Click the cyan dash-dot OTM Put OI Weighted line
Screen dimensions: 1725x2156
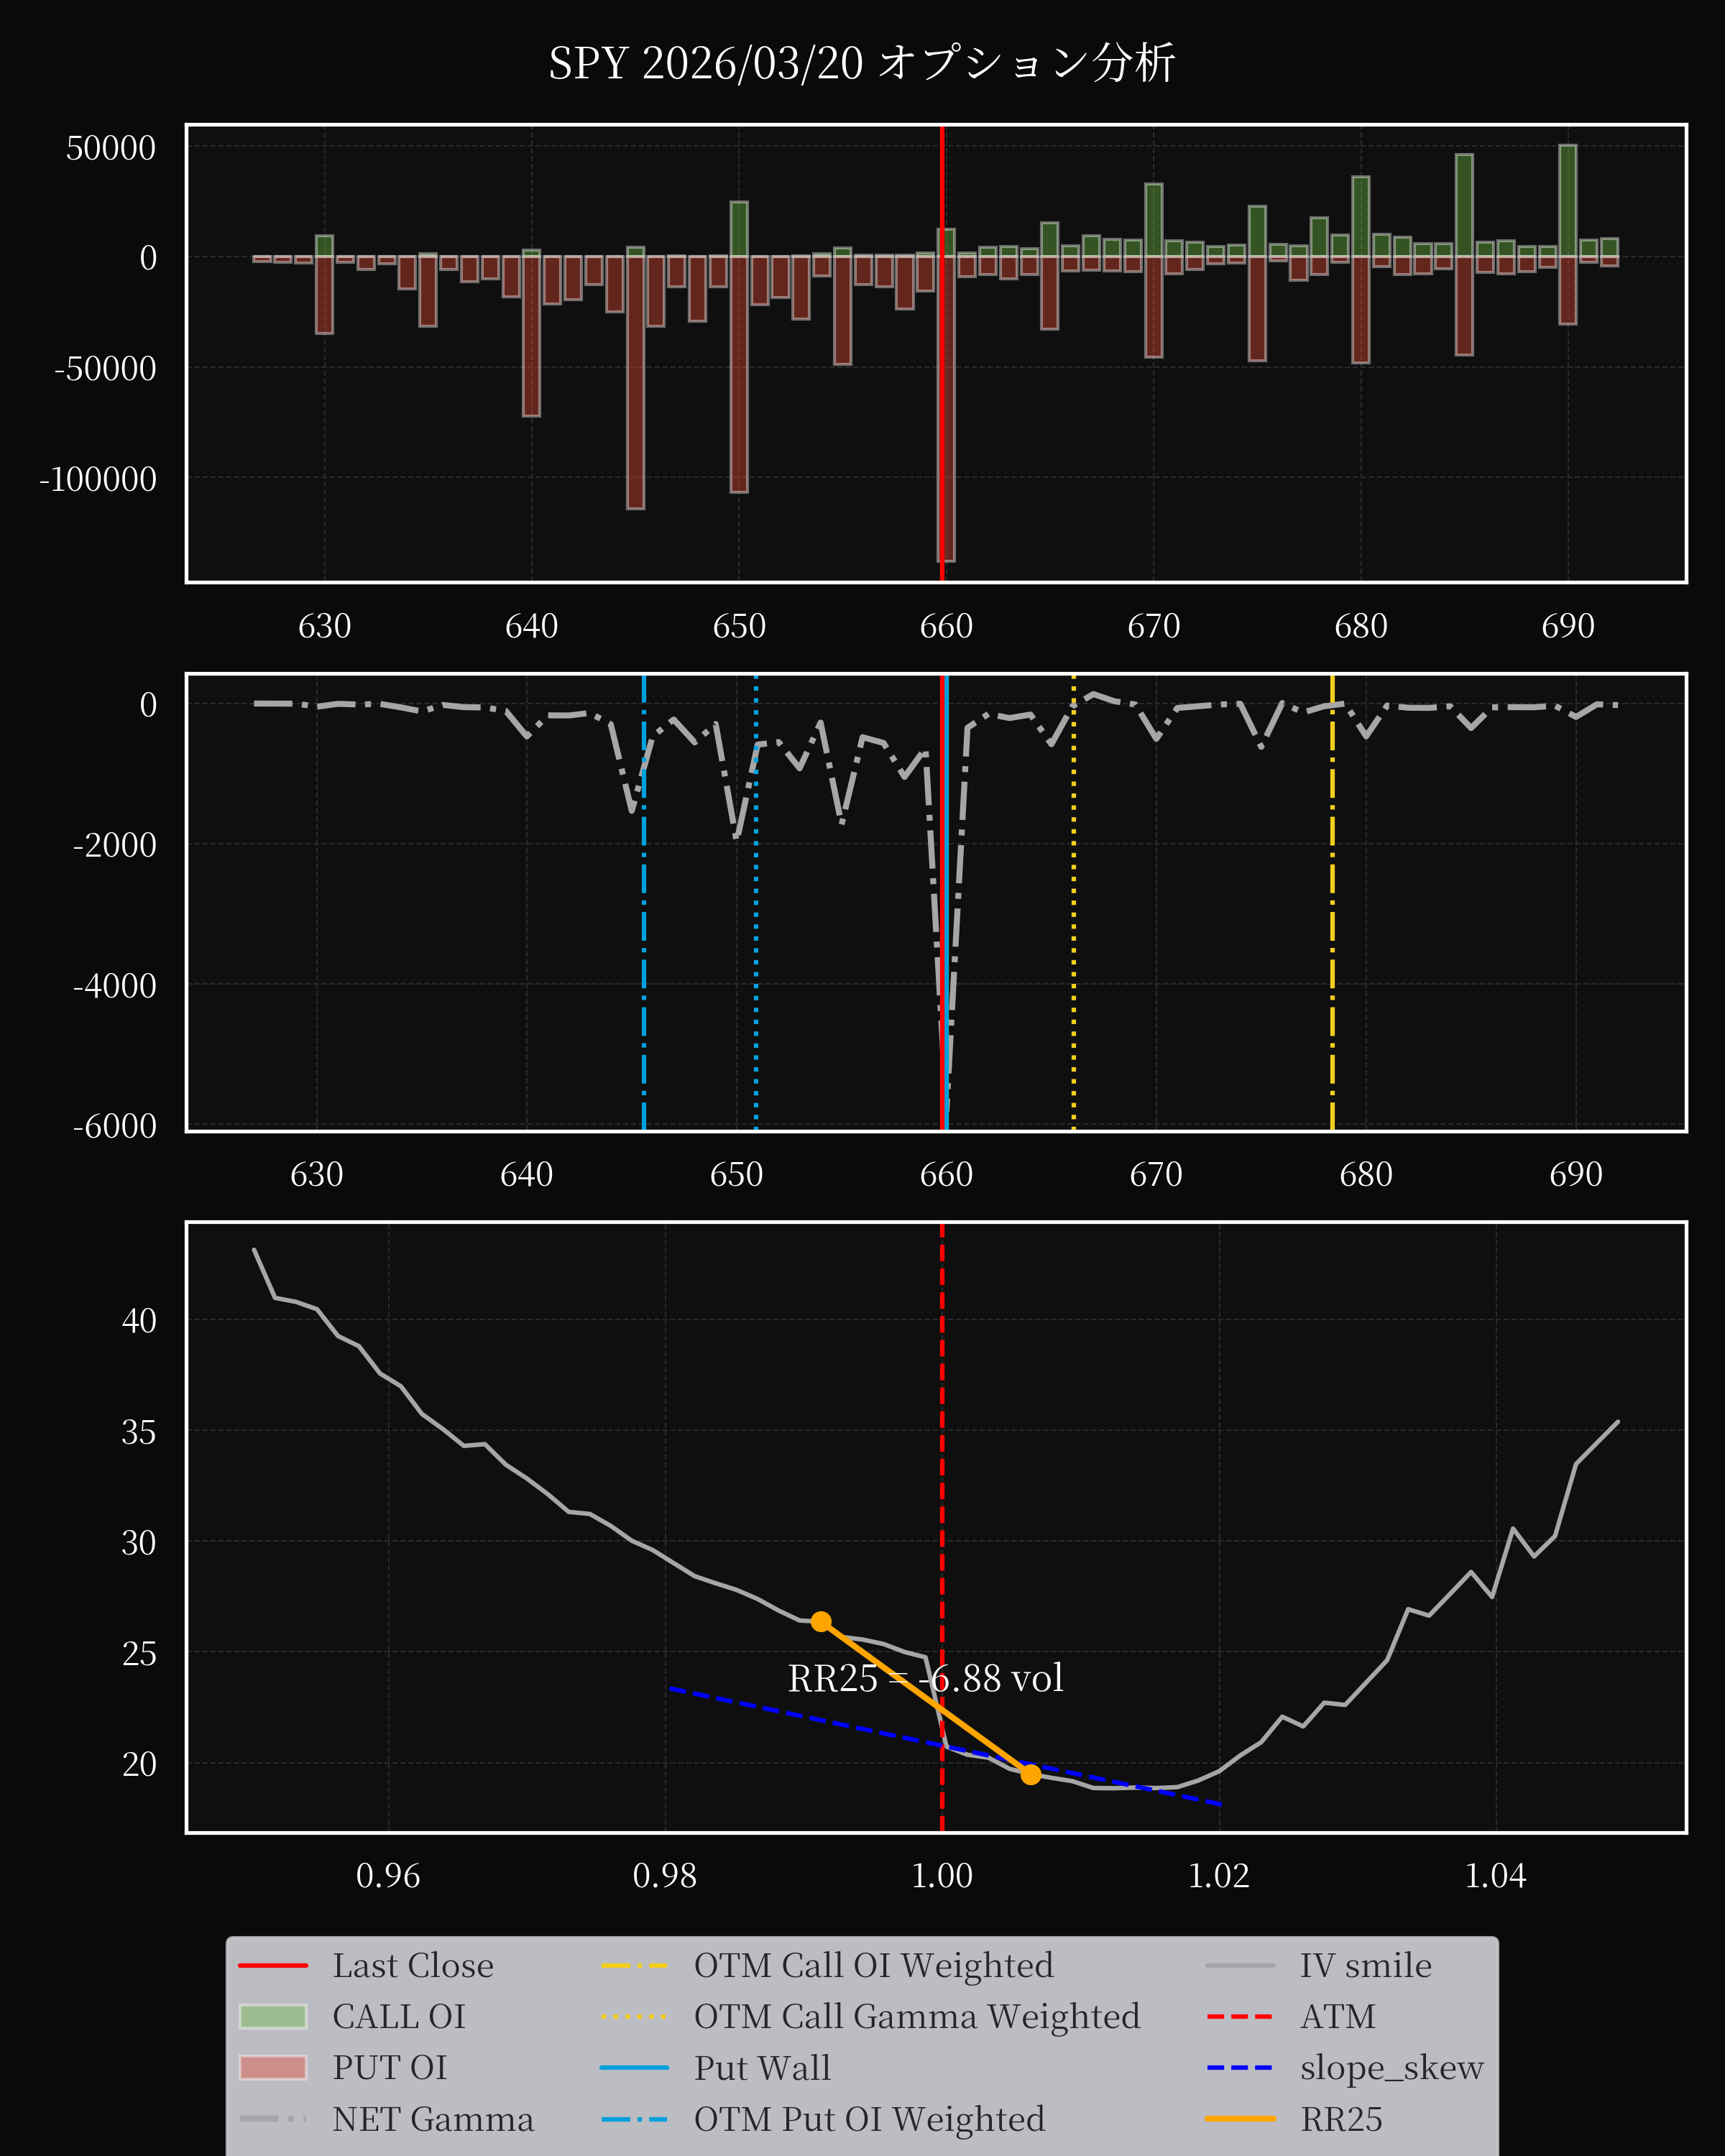(x=644, y=902)
